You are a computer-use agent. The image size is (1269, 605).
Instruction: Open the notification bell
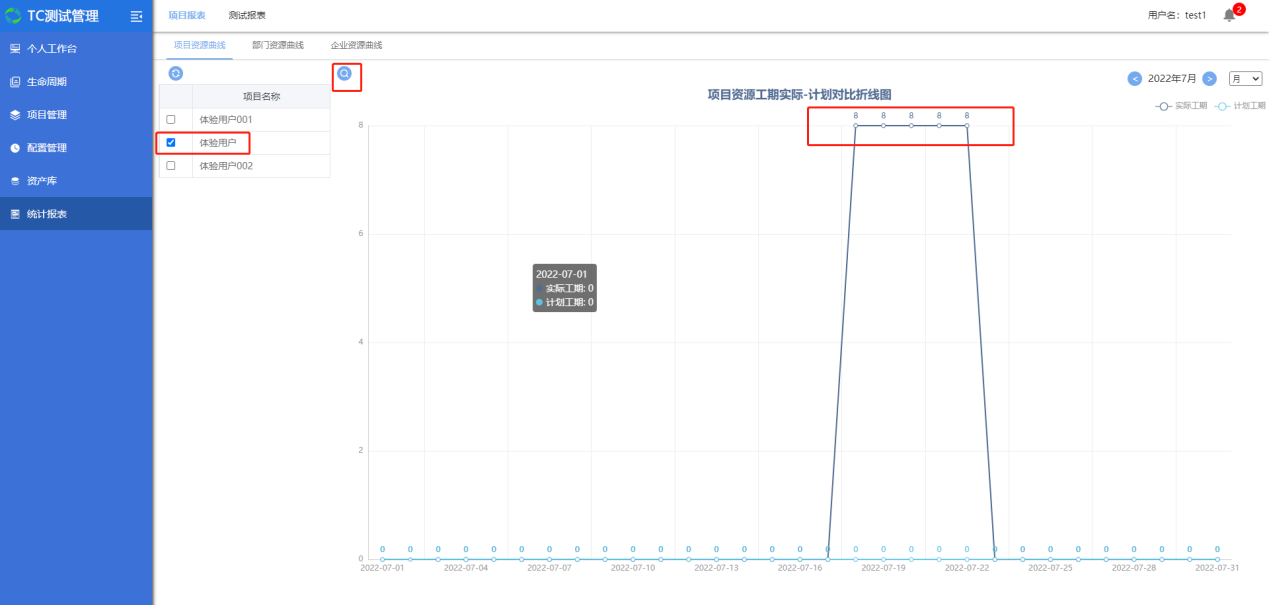pos(1229,16)
